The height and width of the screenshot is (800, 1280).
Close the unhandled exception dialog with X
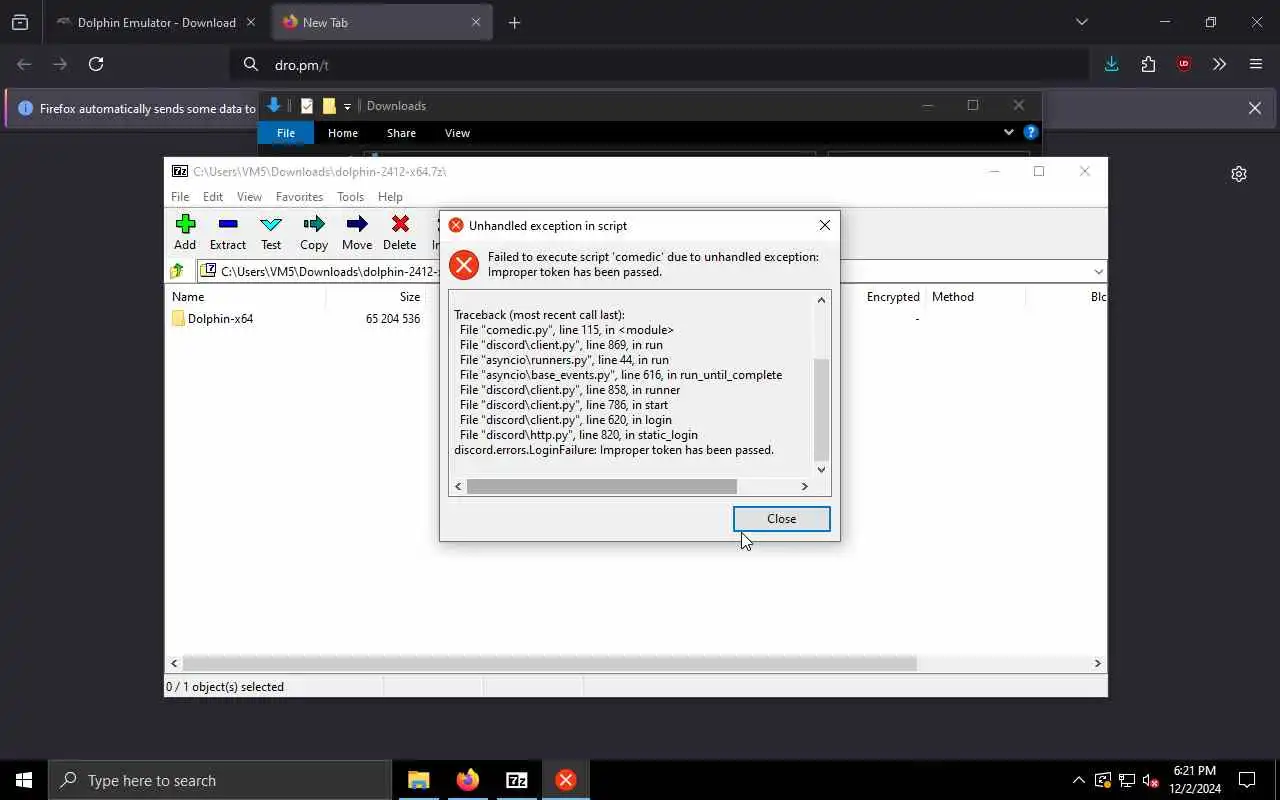tap(825, 225)
